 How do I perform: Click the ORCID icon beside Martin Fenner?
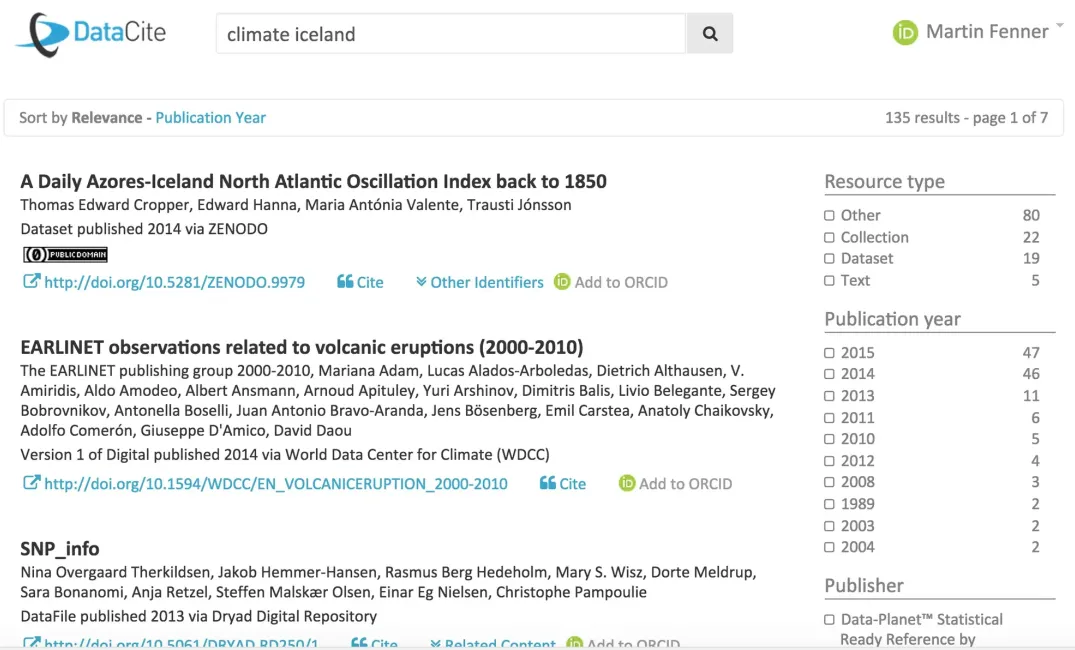click(x=905, y=32)
